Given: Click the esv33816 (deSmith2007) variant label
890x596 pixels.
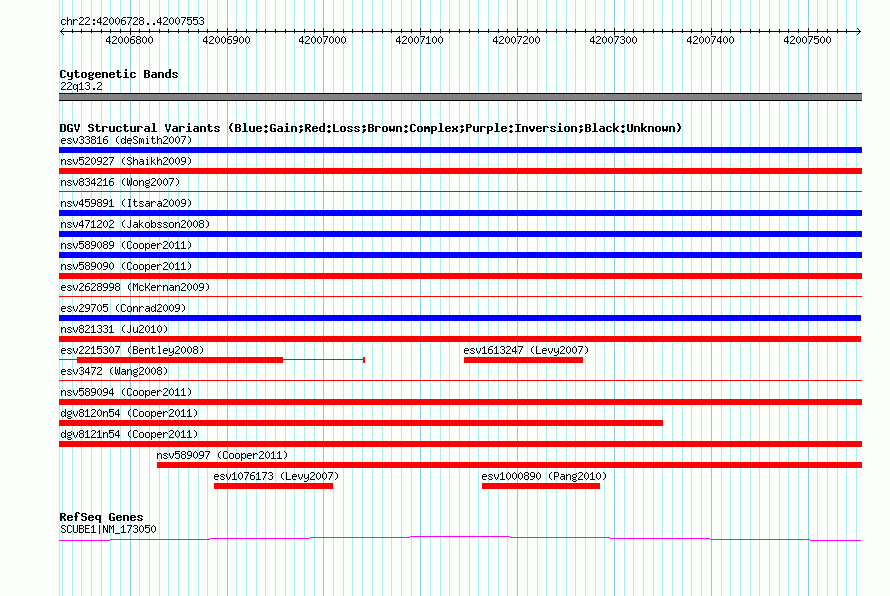Looking at the screenshot, I should coord(126,140).
